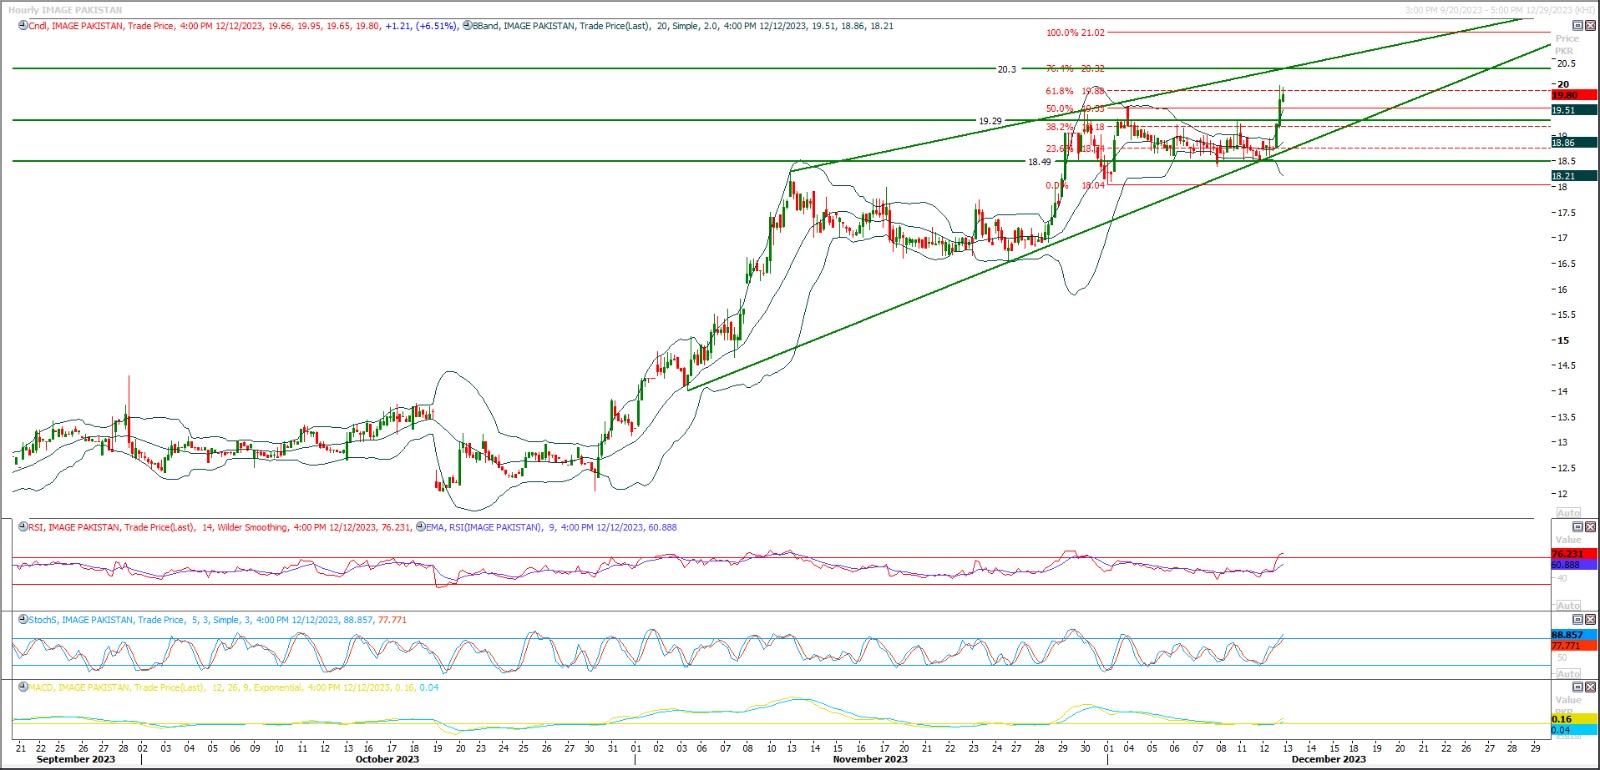Click November 2023 on the time axis
This screenshot has height=770, width=1600.
pyautogui.click(x=870, y=759)
